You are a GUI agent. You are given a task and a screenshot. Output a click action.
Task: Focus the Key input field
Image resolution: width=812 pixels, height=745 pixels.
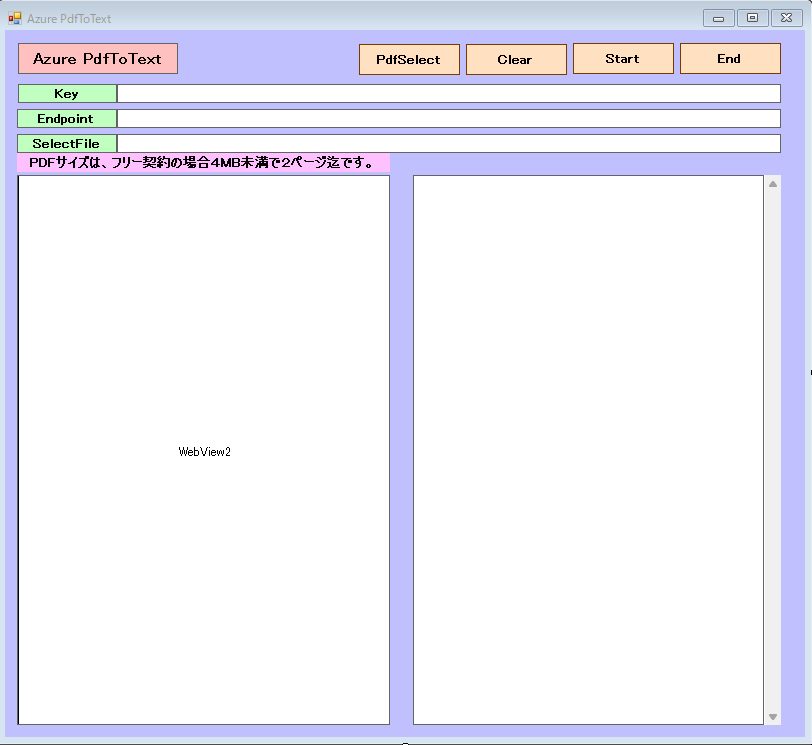448,94
